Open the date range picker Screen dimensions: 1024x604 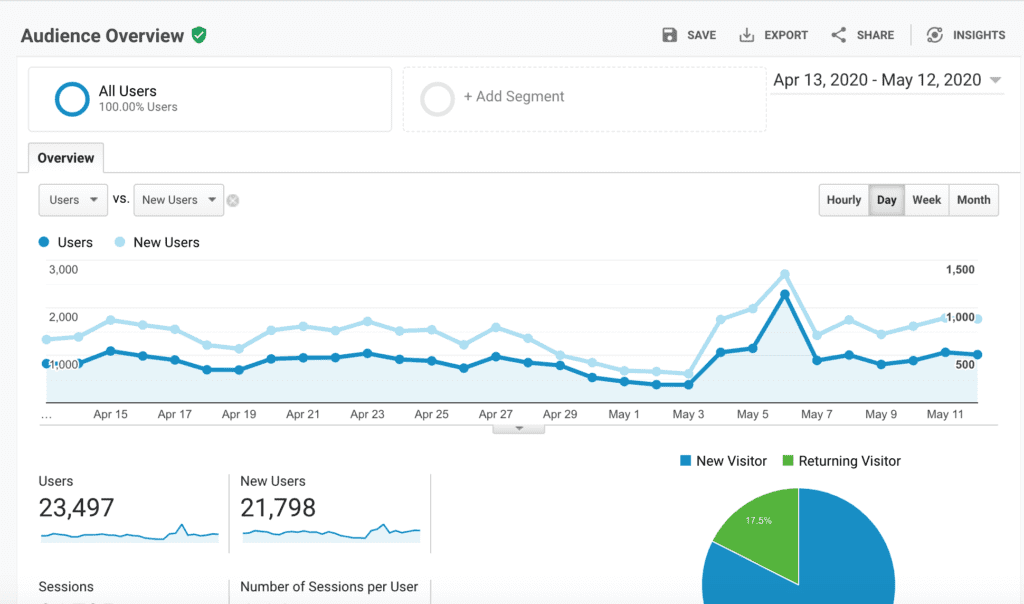(887, 80)
